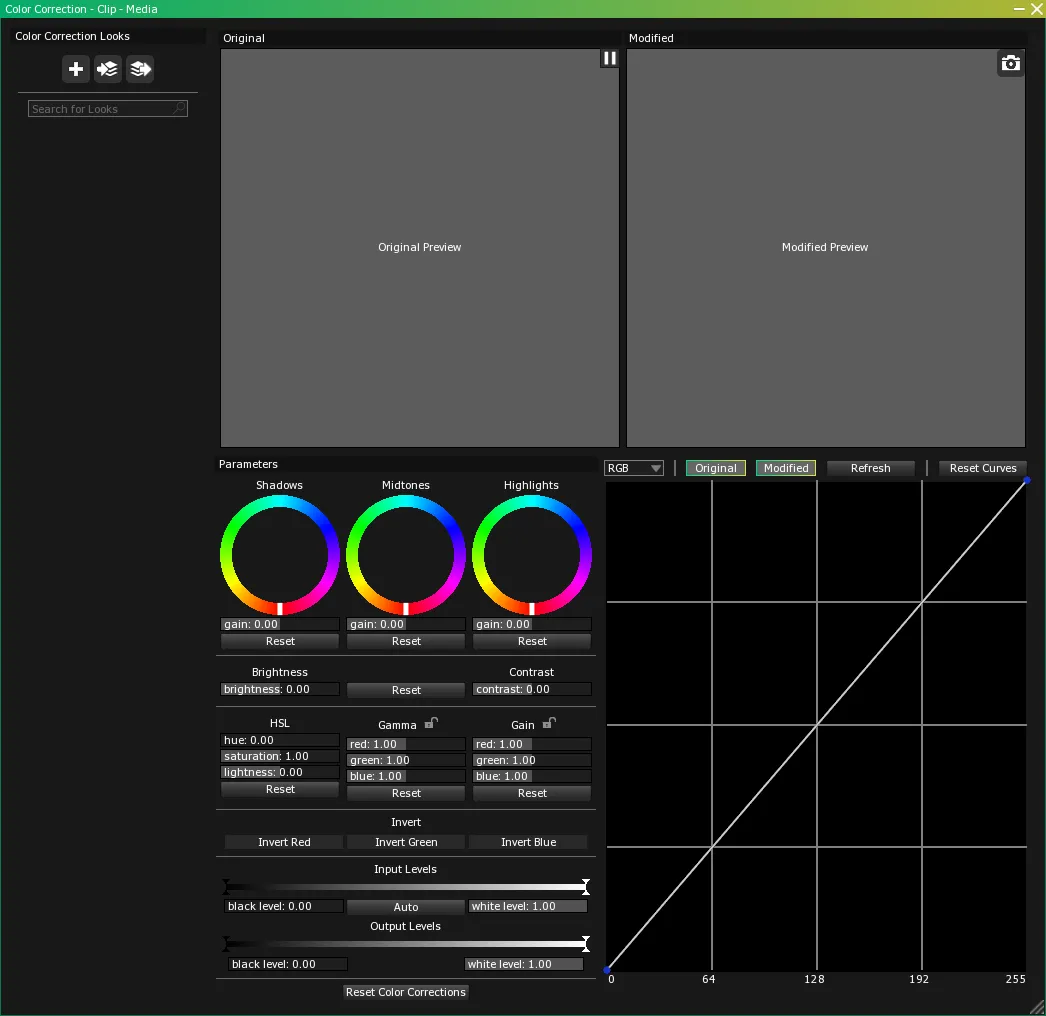Viewport: 1046px width, 1016px height.
Task: Toggle the Gamma channel lock icon
Action: click(x=431, y=723)
